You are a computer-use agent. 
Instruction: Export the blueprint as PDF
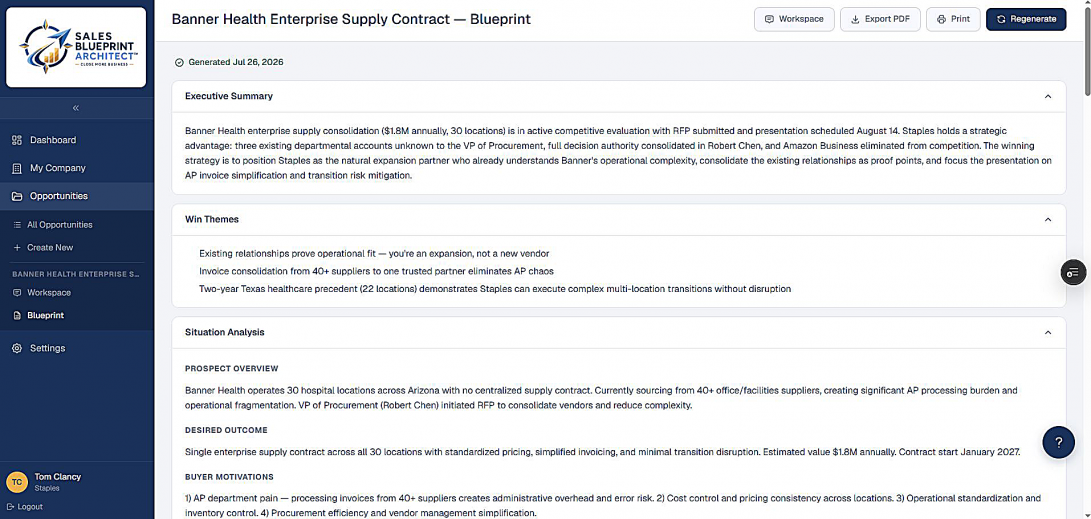pyautogui.click(x=880, y=19)
